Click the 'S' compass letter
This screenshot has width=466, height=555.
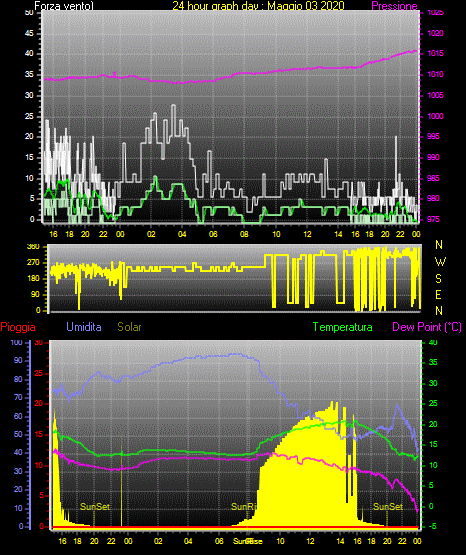pyautogui.click(x=438, y=279)
